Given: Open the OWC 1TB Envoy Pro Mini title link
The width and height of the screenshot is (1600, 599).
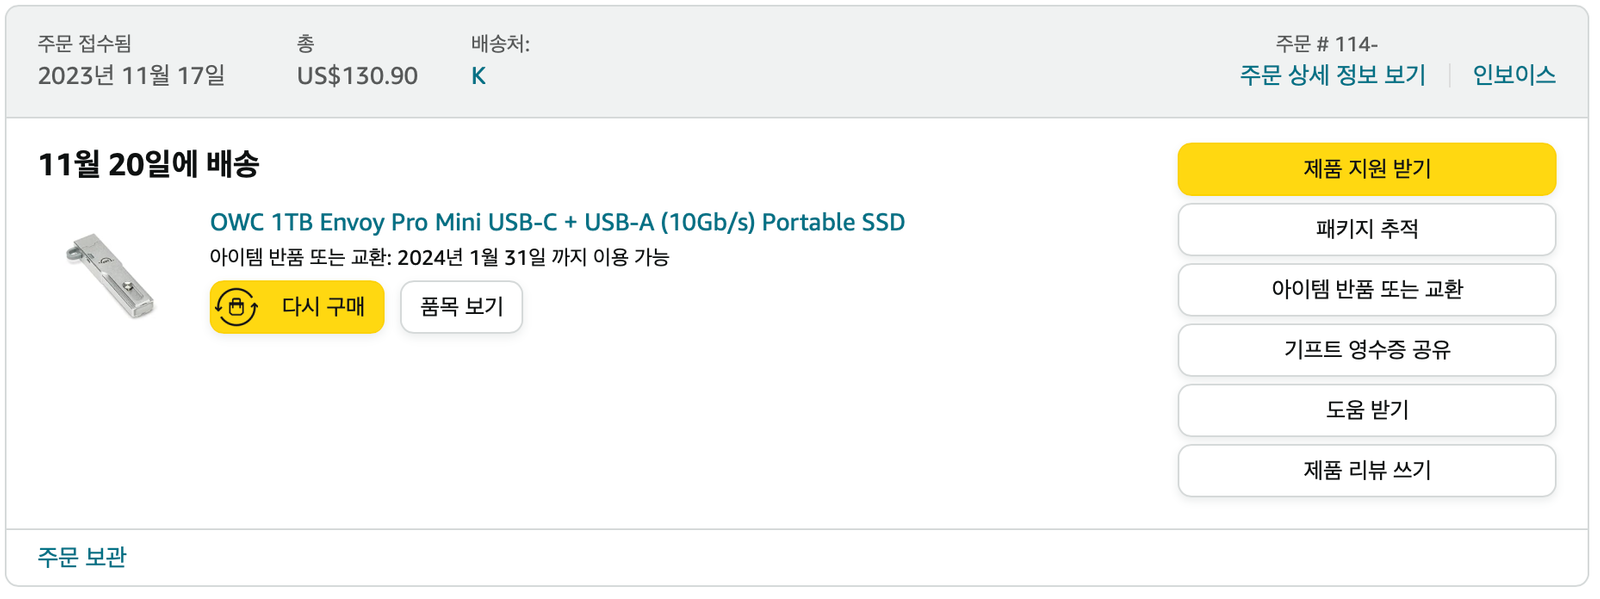Looking at the screenshot, I should (x=557, y=222).
